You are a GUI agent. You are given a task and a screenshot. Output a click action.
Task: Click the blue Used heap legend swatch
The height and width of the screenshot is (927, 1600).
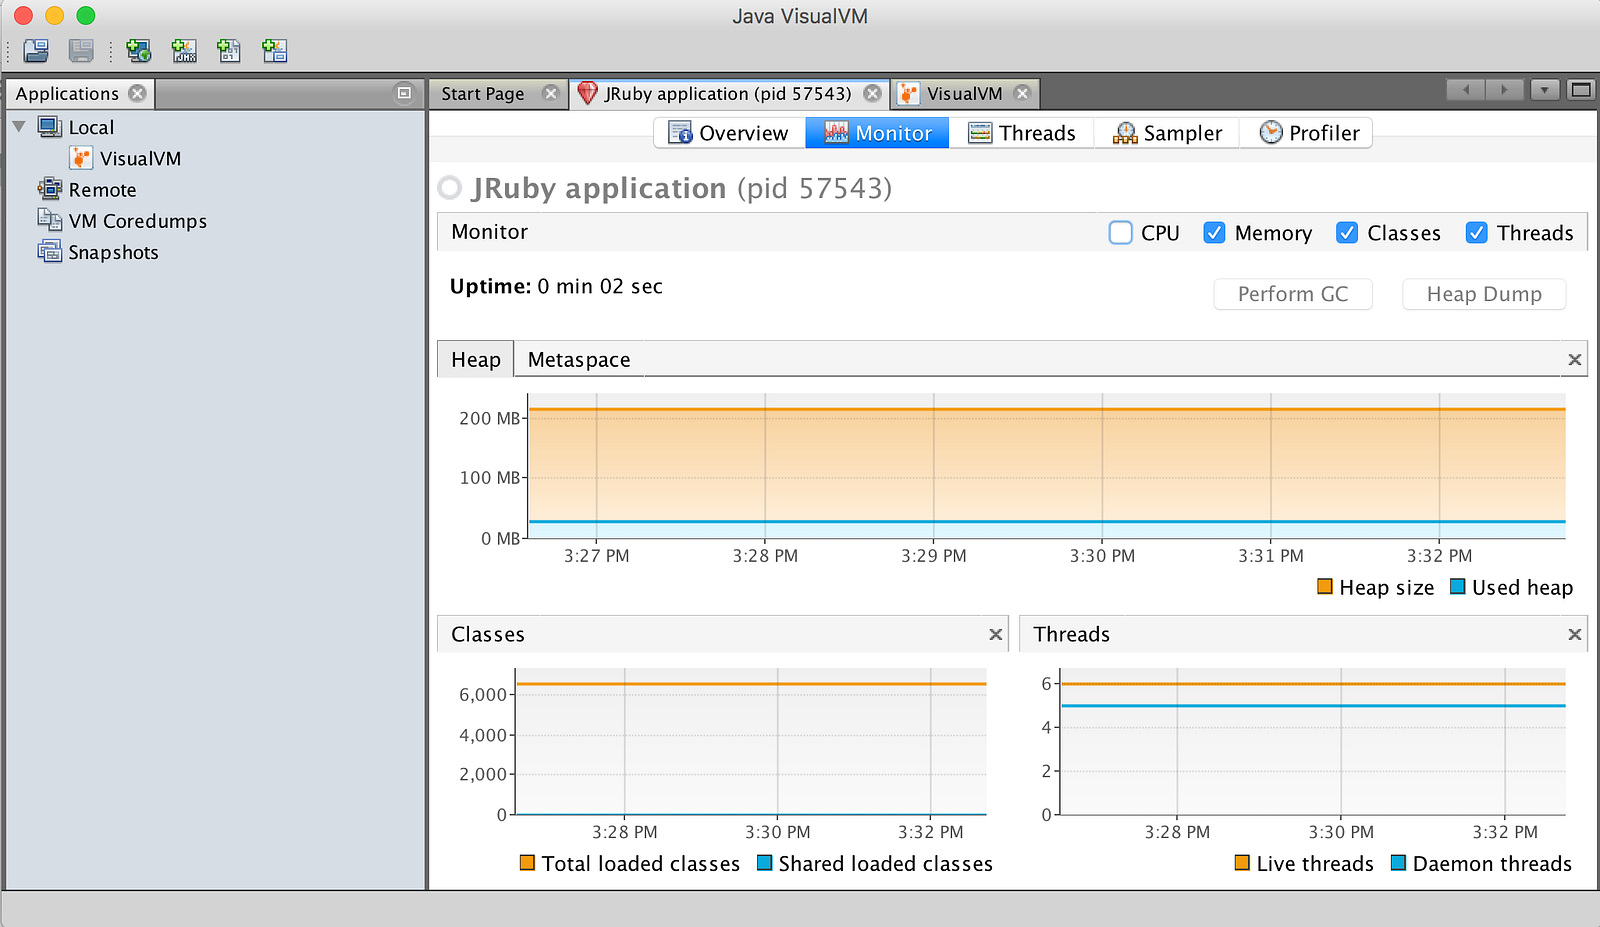[1458, 587]
